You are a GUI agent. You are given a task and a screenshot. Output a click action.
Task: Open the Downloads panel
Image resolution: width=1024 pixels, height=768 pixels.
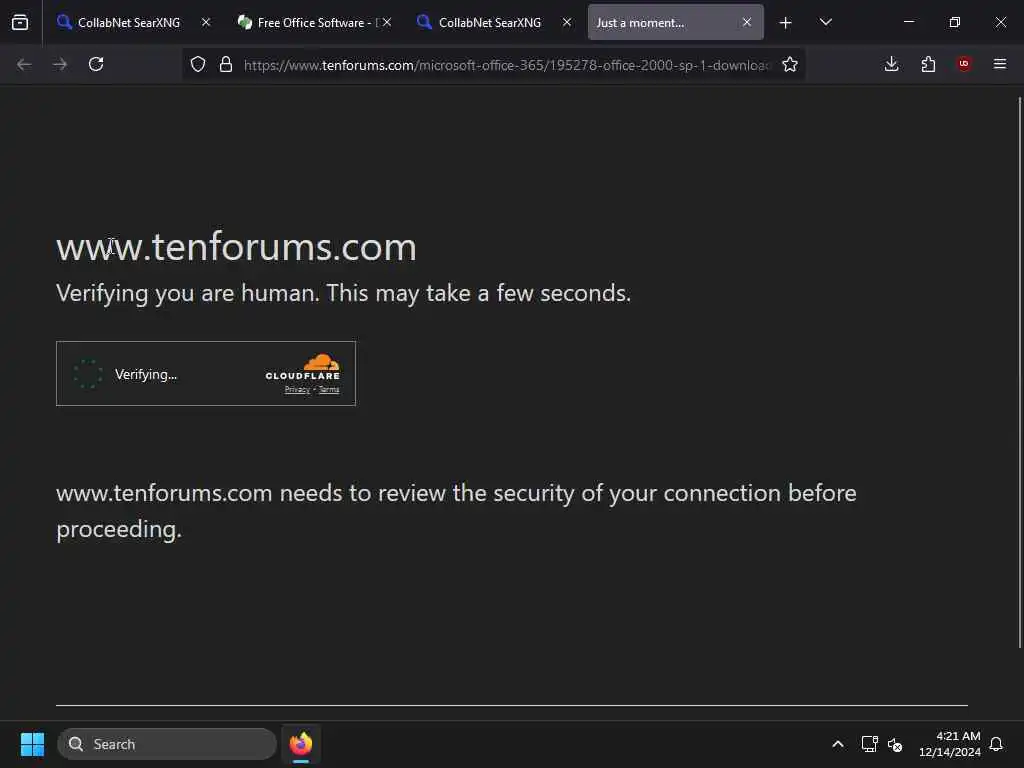click(891, 64)
